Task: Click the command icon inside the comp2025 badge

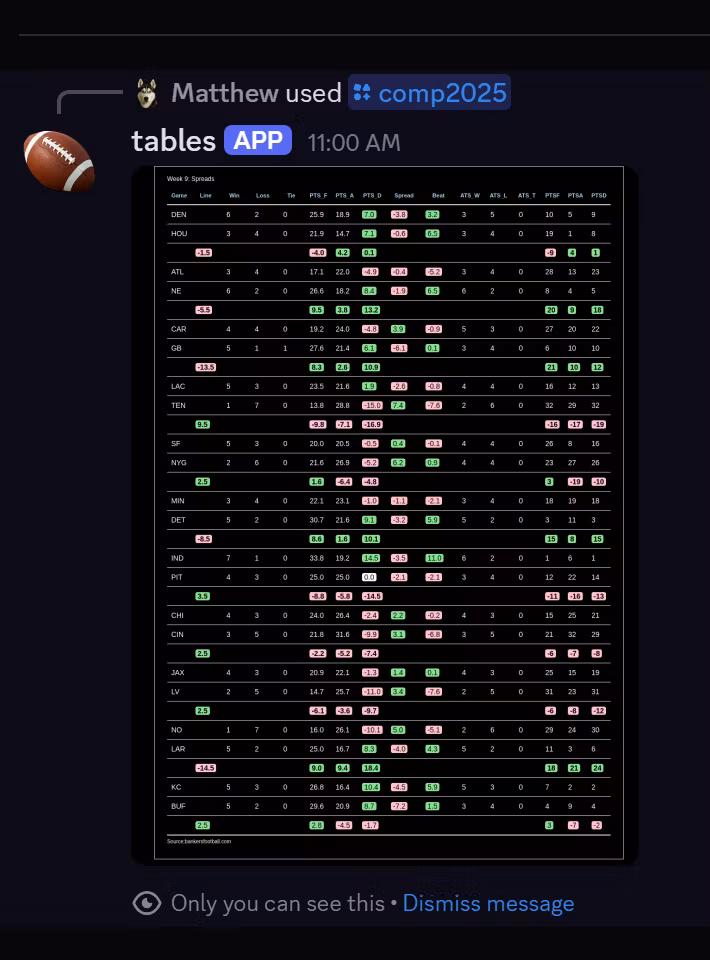Action: tap(364, 92)
